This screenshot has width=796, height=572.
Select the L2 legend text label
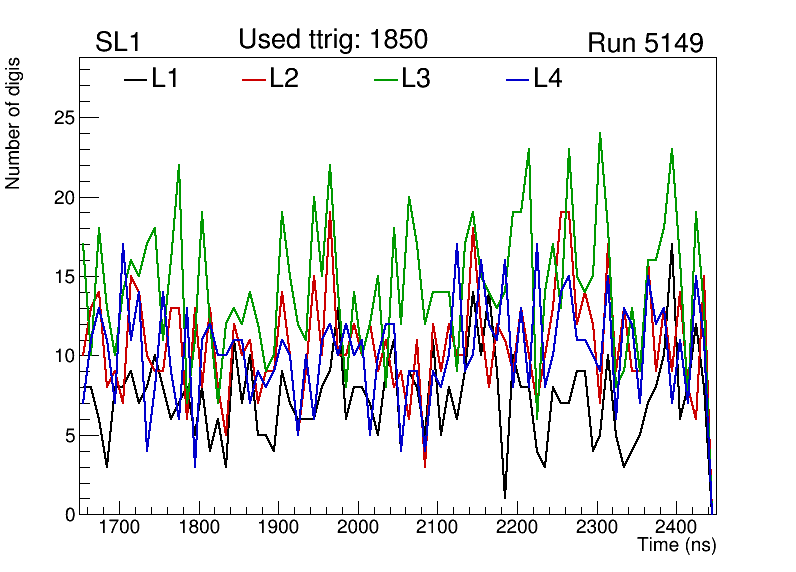coord(284,79)
